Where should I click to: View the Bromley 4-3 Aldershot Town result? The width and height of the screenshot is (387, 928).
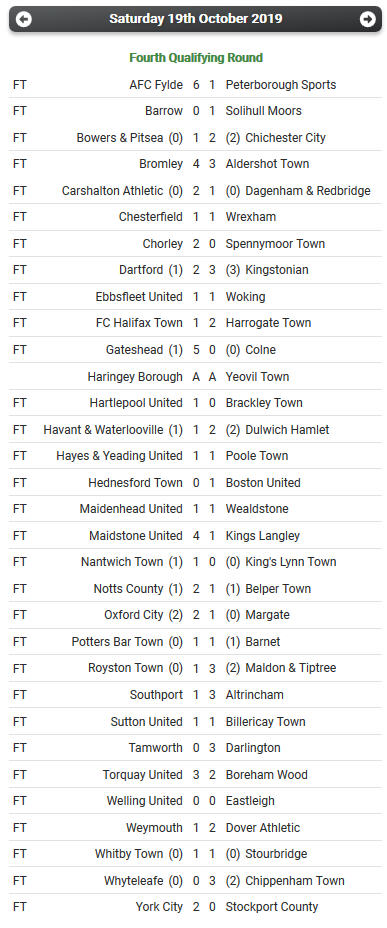[195, 164]
